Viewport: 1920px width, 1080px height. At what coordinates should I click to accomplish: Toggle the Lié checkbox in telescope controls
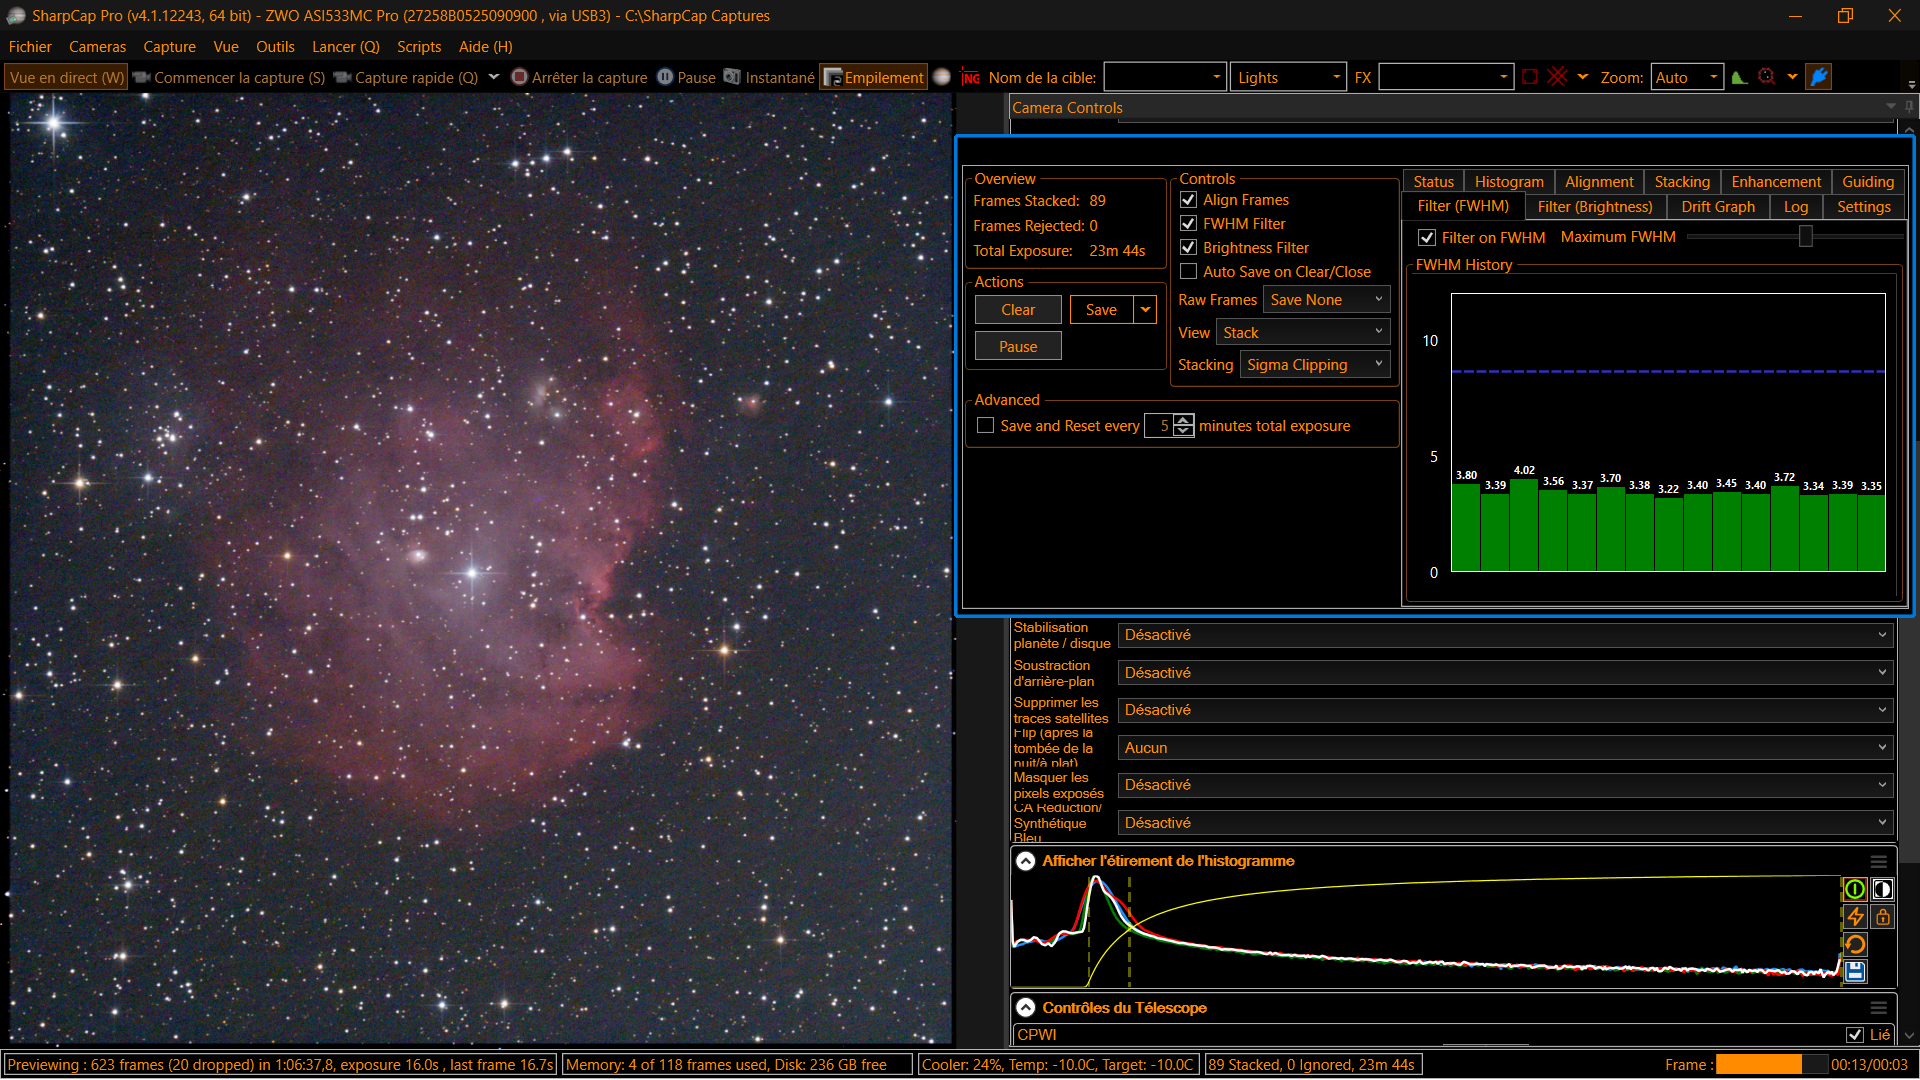click(x=1854, y=1035)
